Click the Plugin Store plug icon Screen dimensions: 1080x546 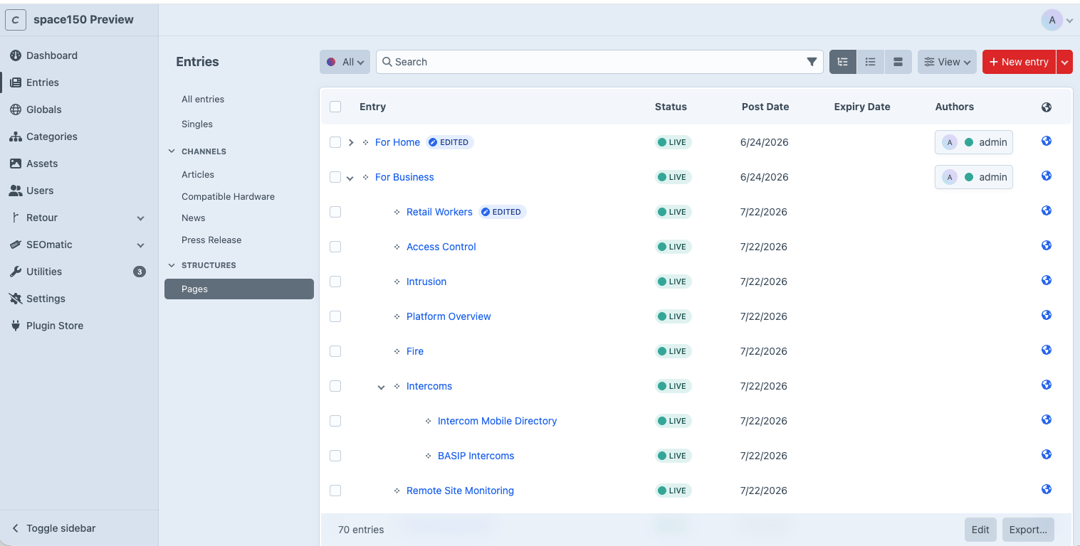pyautogui.click(x=15, y=326)
